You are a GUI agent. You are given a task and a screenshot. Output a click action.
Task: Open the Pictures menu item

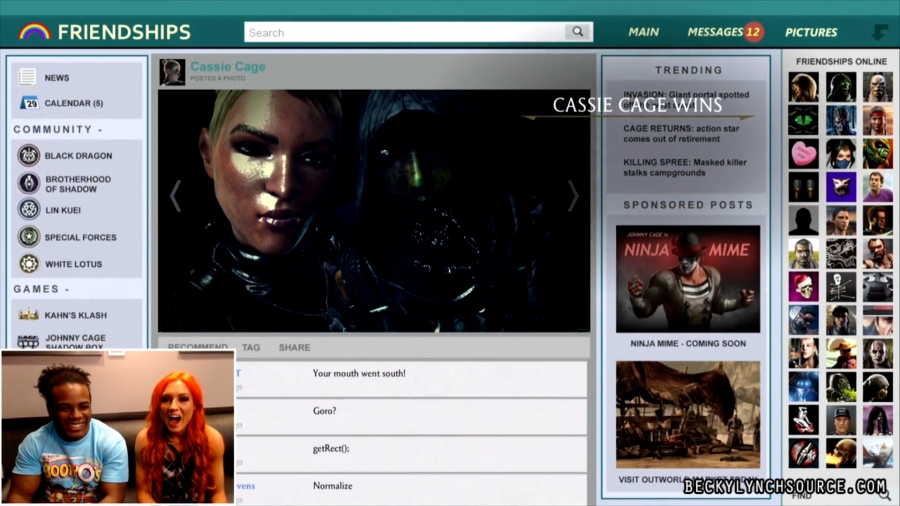(811, 32)
